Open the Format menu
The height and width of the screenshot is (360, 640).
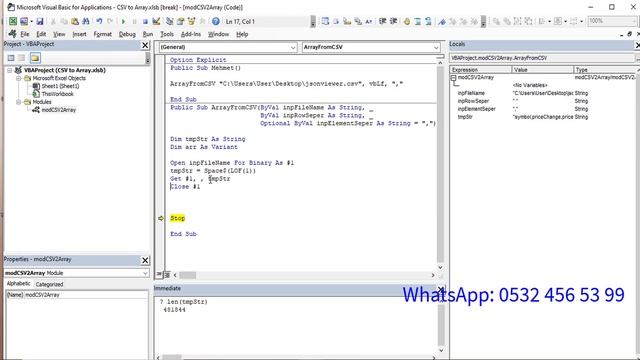(x=102, y=34)
